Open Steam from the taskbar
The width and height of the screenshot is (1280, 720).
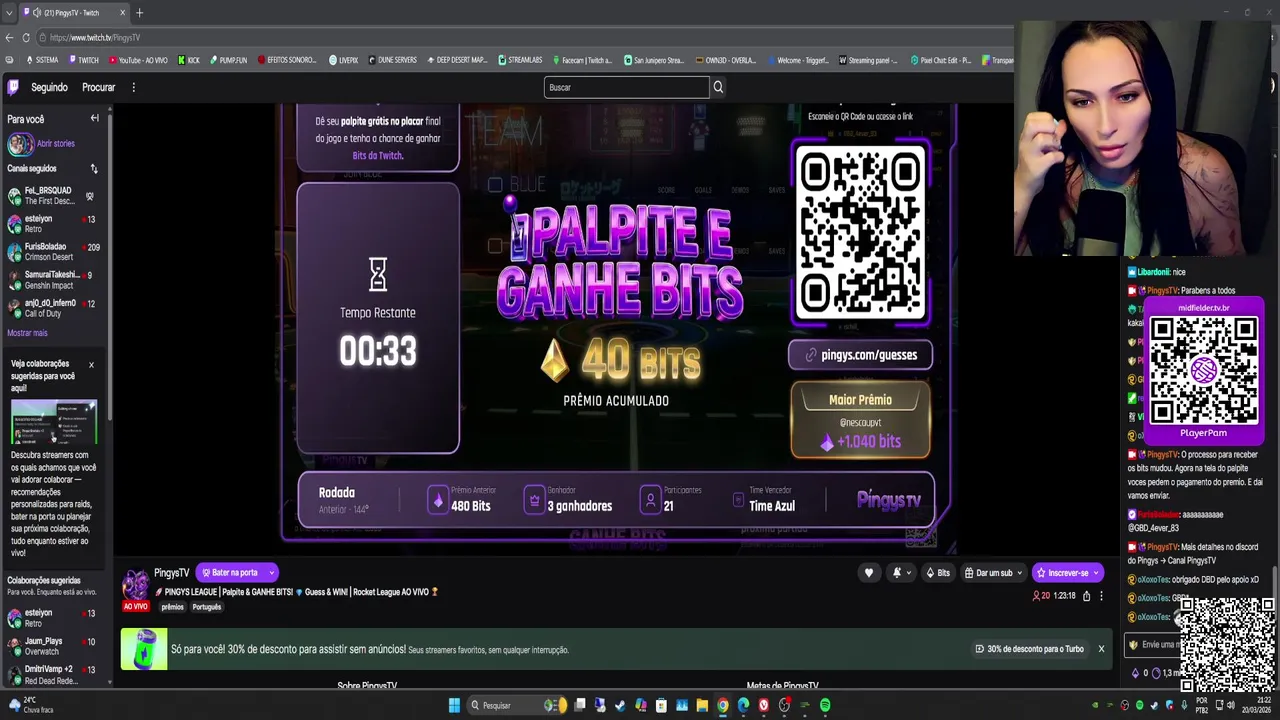(x=620, y=705)
